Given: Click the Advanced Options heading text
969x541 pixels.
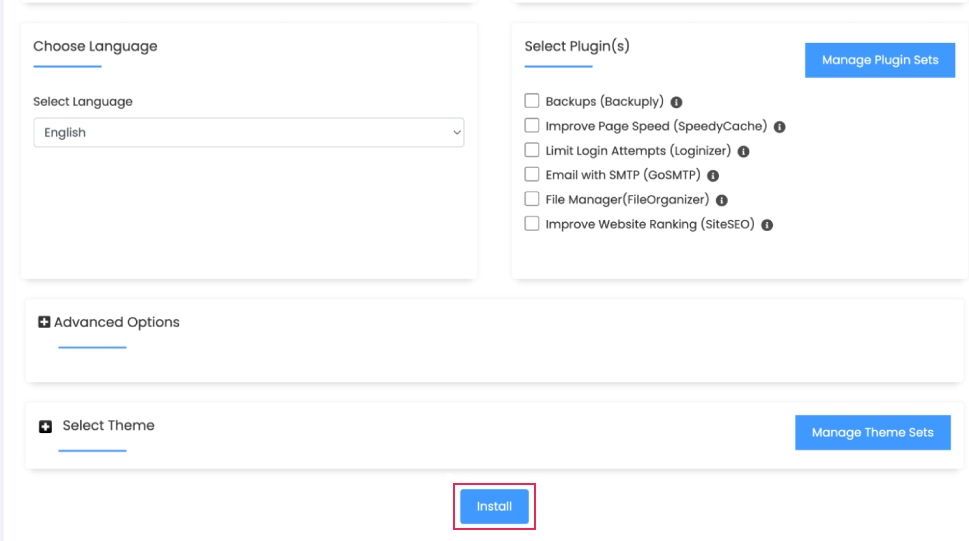Looking at the screenshot, I should [117, 322].
